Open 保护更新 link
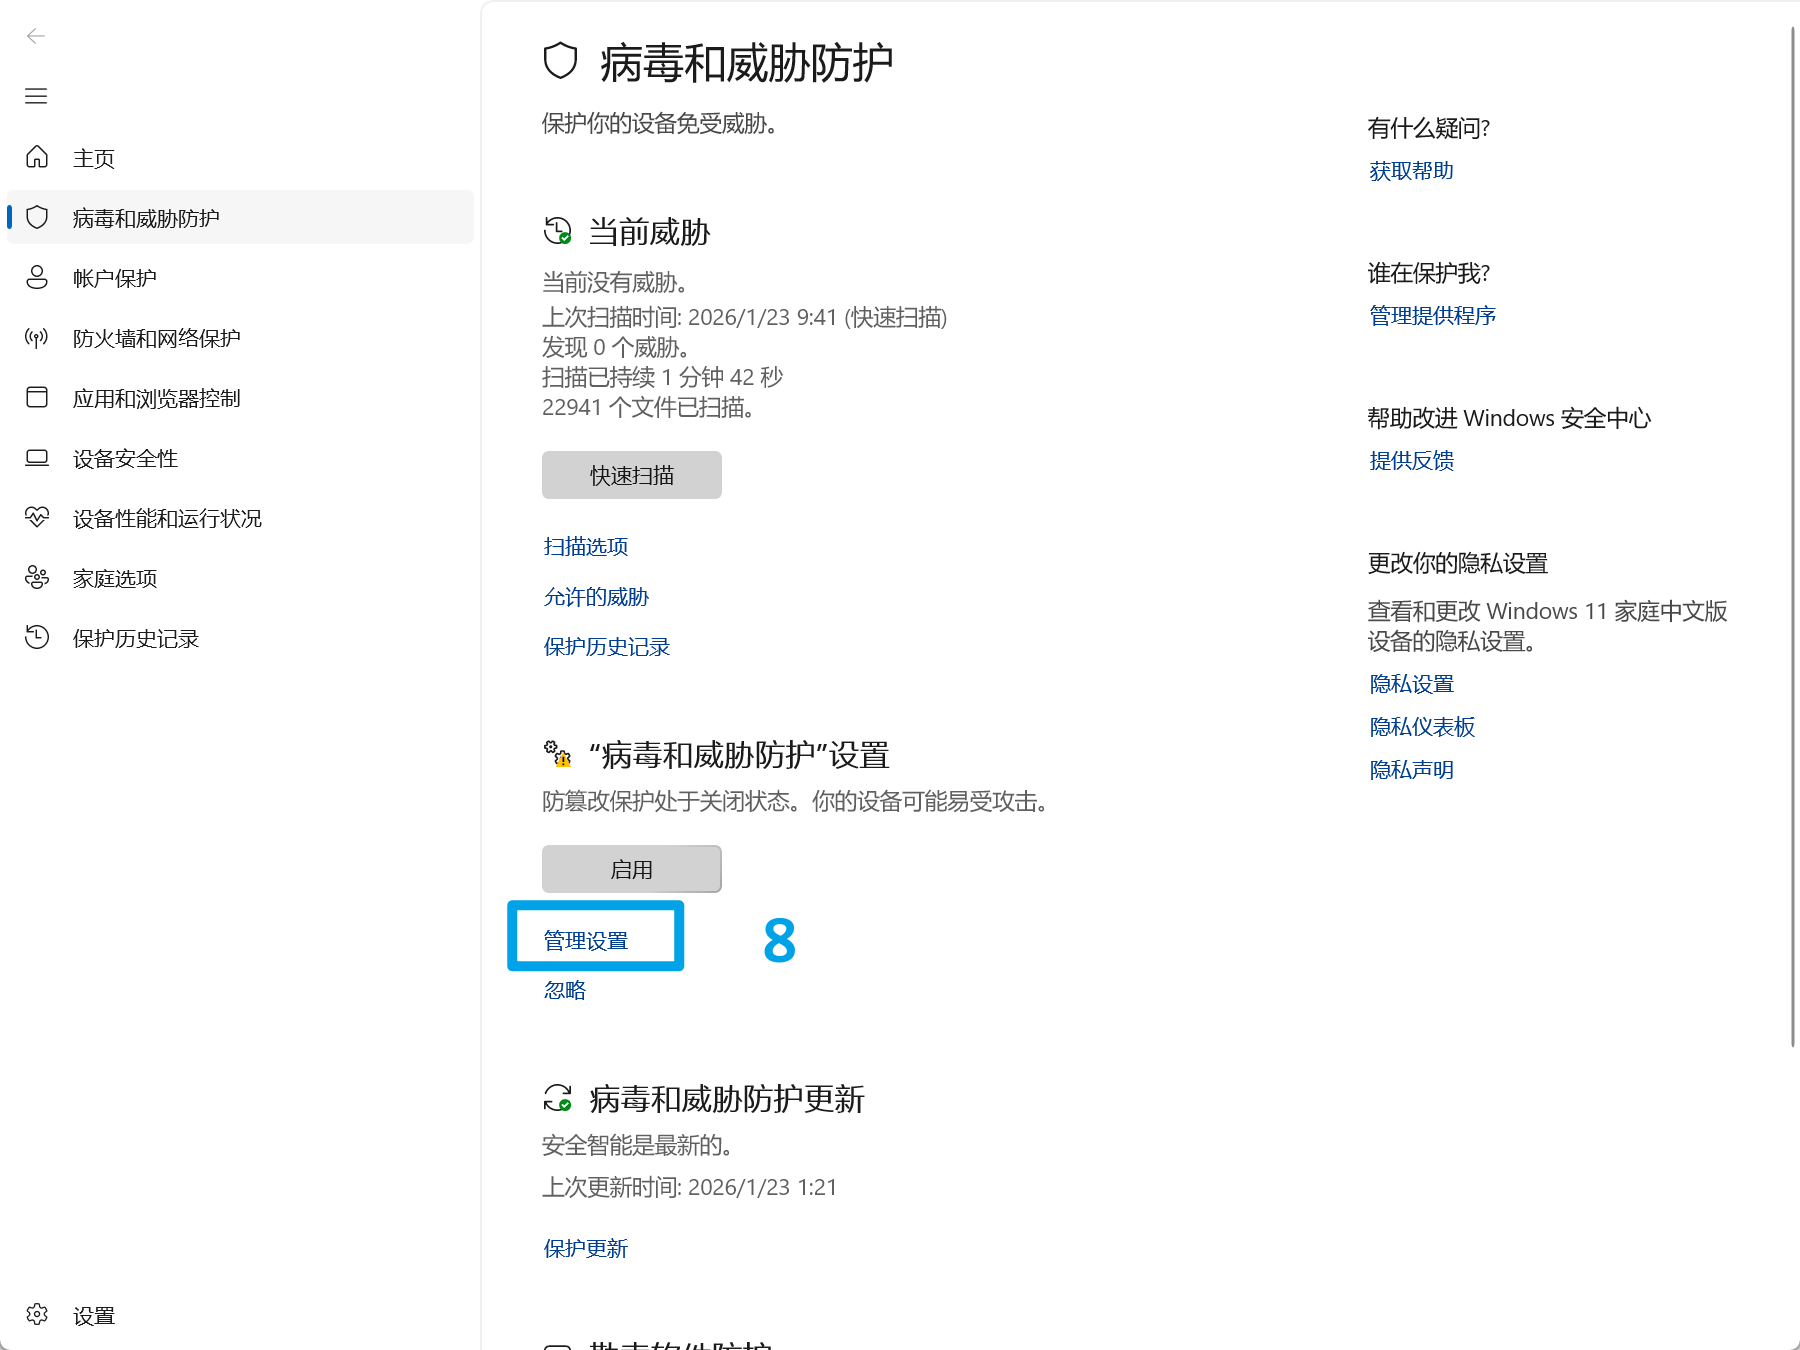This screenshot has width=1800, height=1350. point(586,1248)
